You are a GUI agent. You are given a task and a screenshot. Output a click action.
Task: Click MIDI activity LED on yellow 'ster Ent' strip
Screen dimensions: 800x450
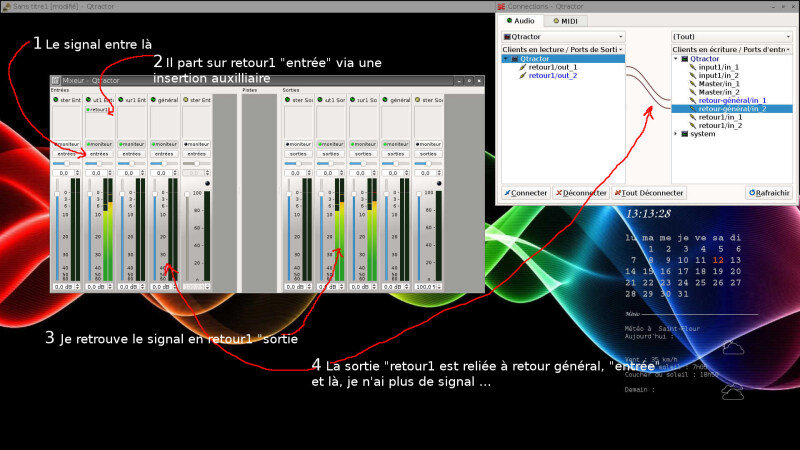(x=207, y=183)
